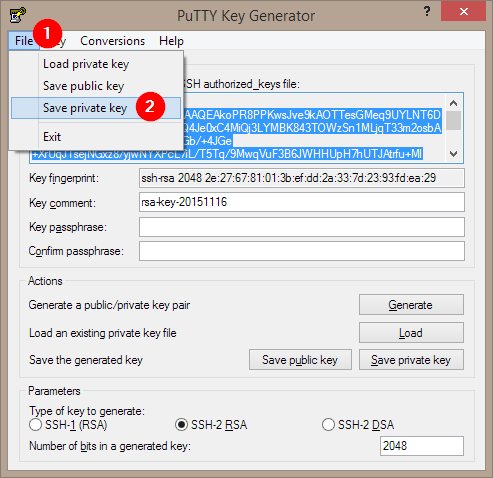Click 'Type of key to generate:' label
This screenshot has height=478, width=493.
(87, 411)
